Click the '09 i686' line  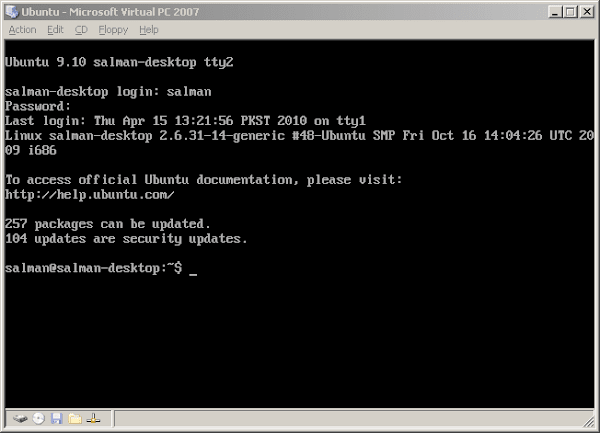[31, 150]
